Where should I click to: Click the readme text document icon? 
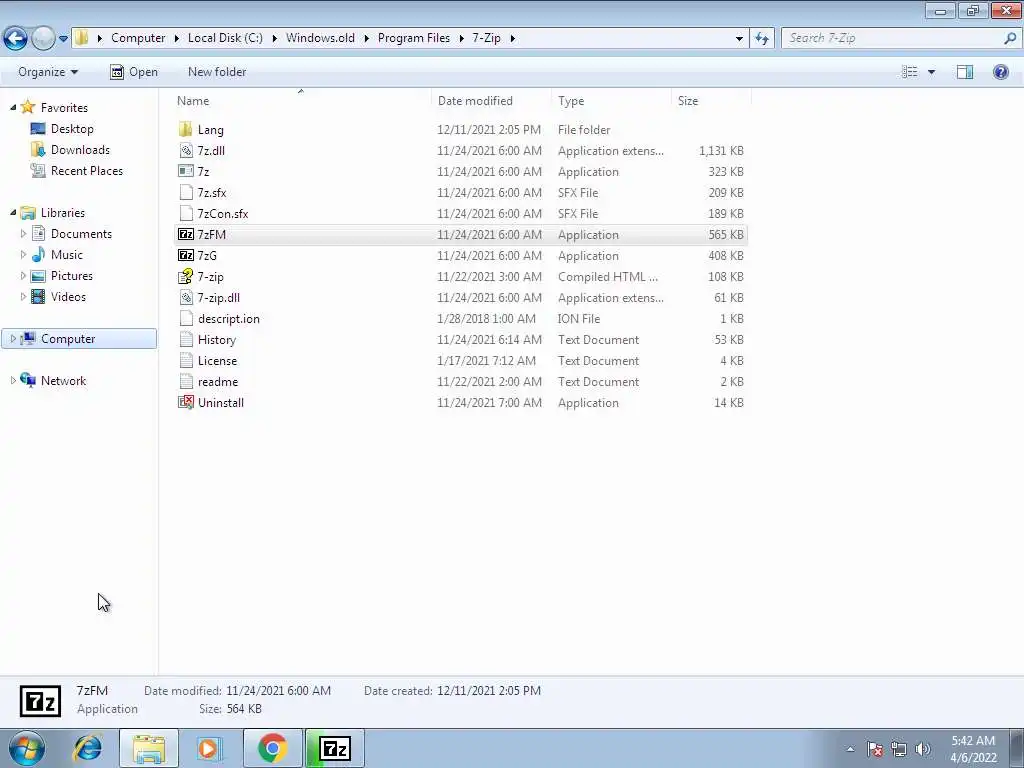(185, 381)
